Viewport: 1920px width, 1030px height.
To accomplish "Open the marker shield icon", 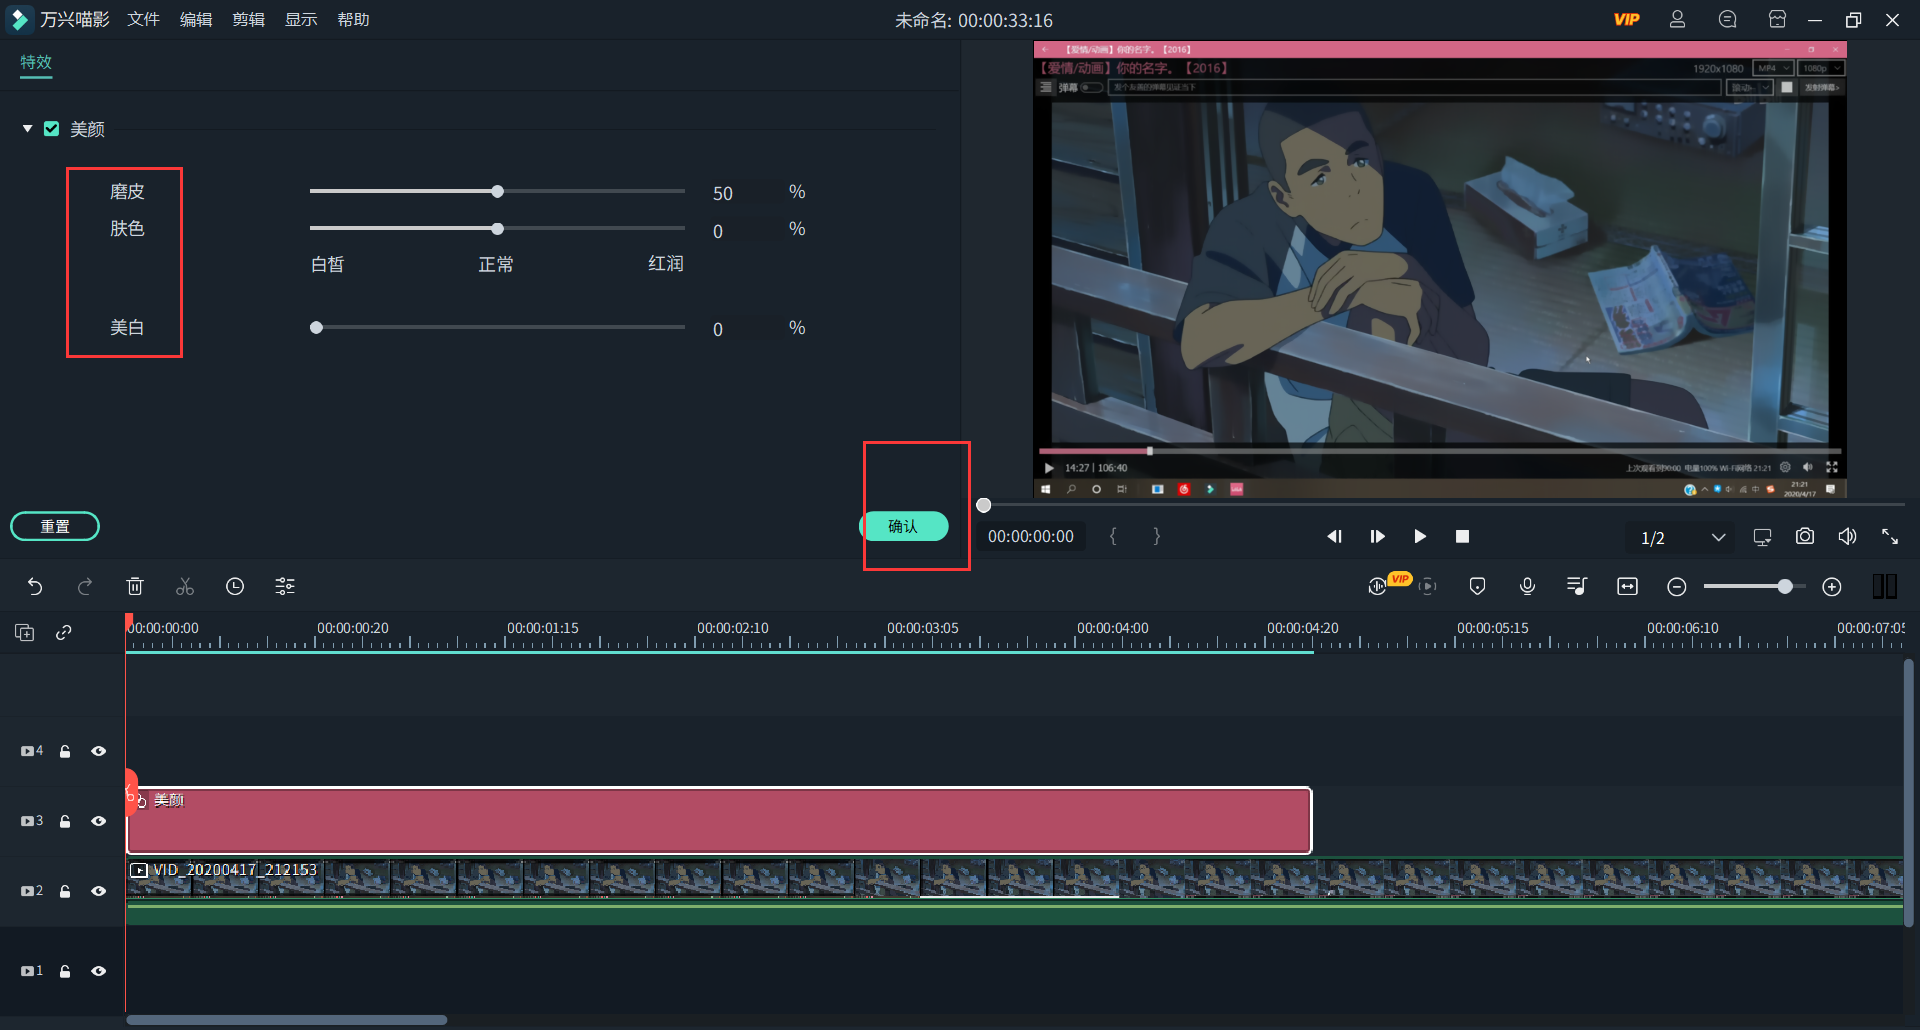I will coord(1477,587).
